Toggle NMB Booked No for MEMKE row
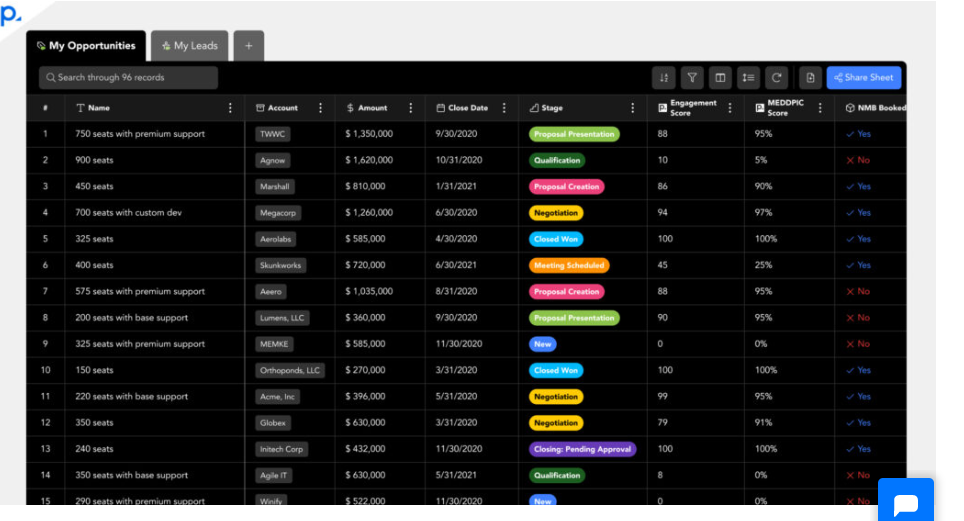The height and width of the screenshot is (521, 964). pyautogui.click(x=858, y=344)
